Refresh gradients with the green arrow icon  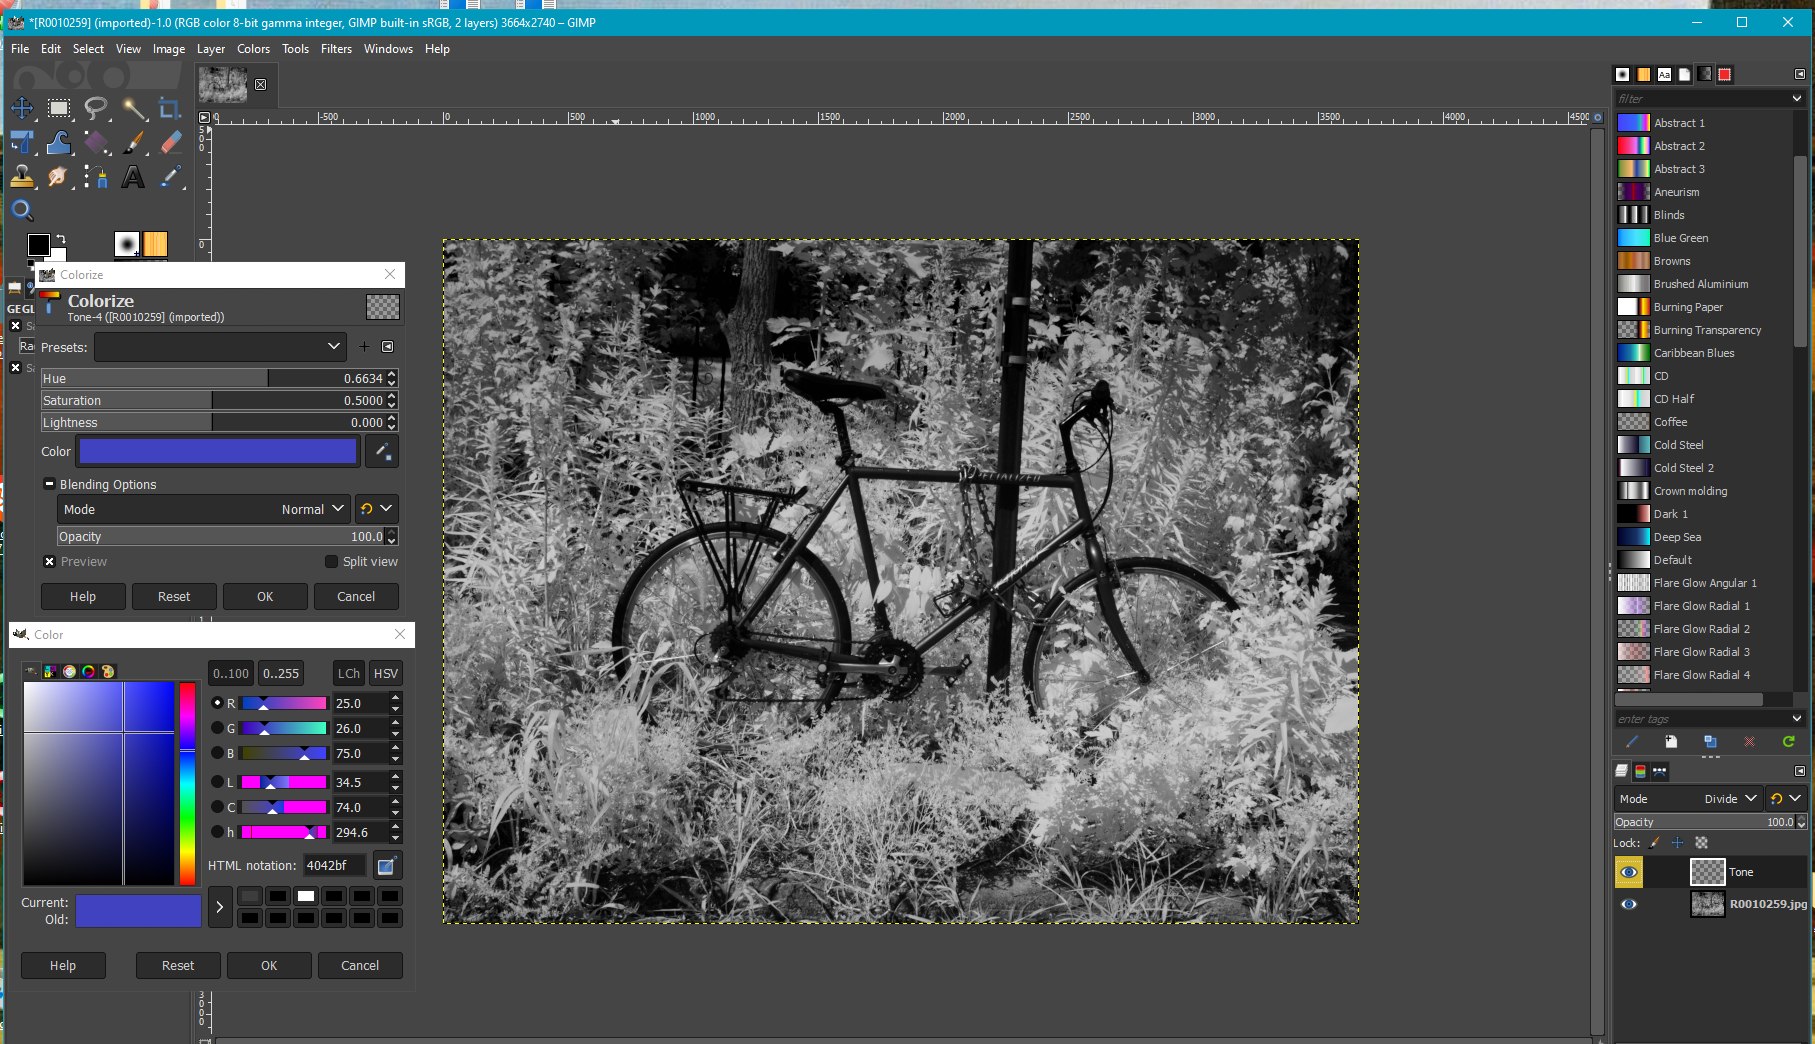1788,742
